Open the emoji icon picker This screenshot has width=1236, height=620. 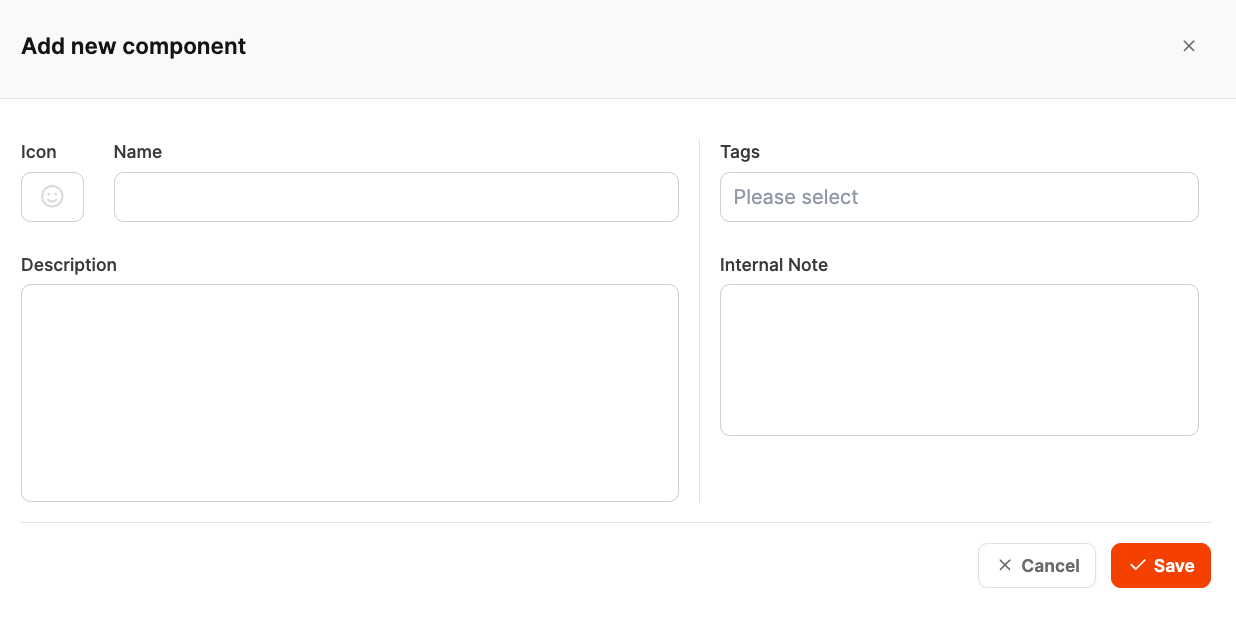click(52, 197)
